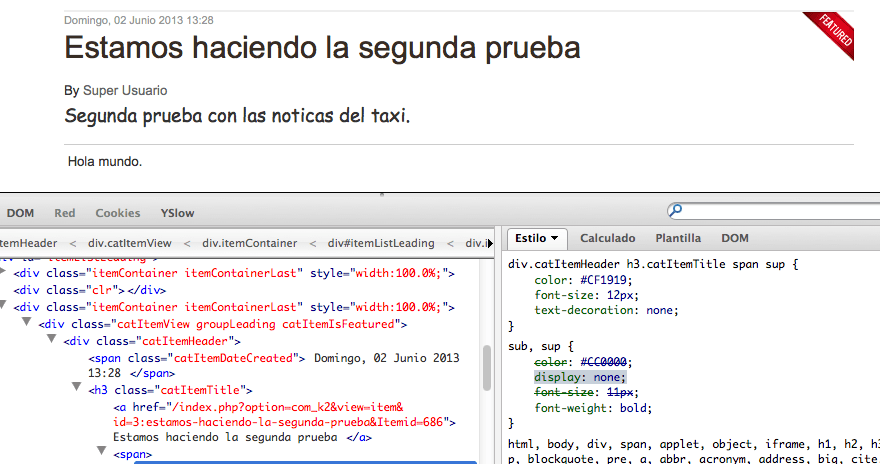The image size is (880, 464).
Task: Select div.catItemView in the breadcrumb
Action: click(x=130, y=243)
